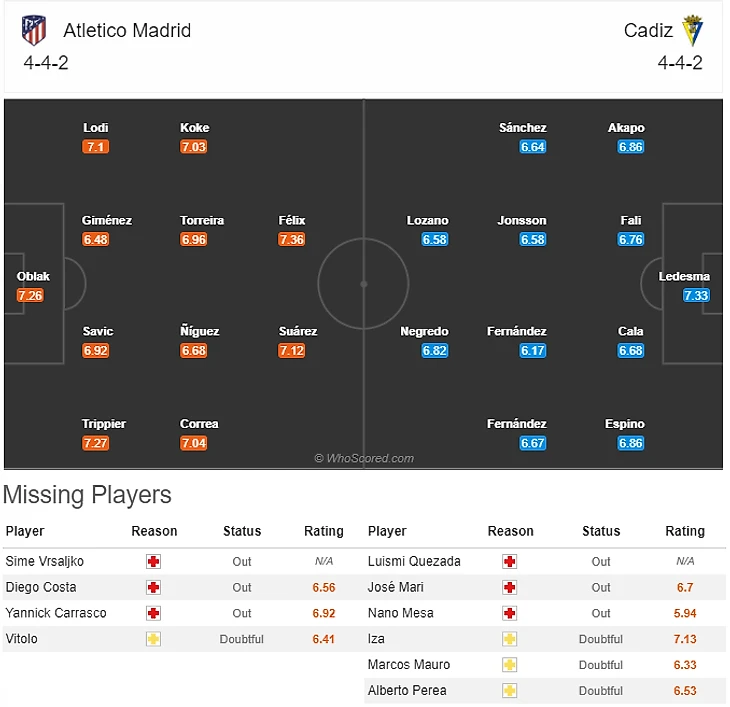Click Sime Vrsaljko's red injury icon
Viewport: 730px width, 707px height.
153,562
